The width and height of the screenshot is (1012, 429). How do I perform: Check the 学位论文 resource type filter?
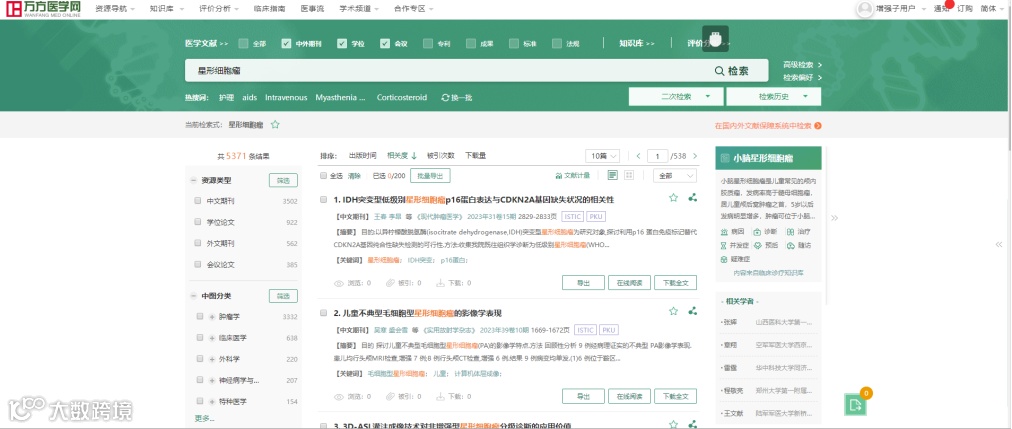pos(198,222)
